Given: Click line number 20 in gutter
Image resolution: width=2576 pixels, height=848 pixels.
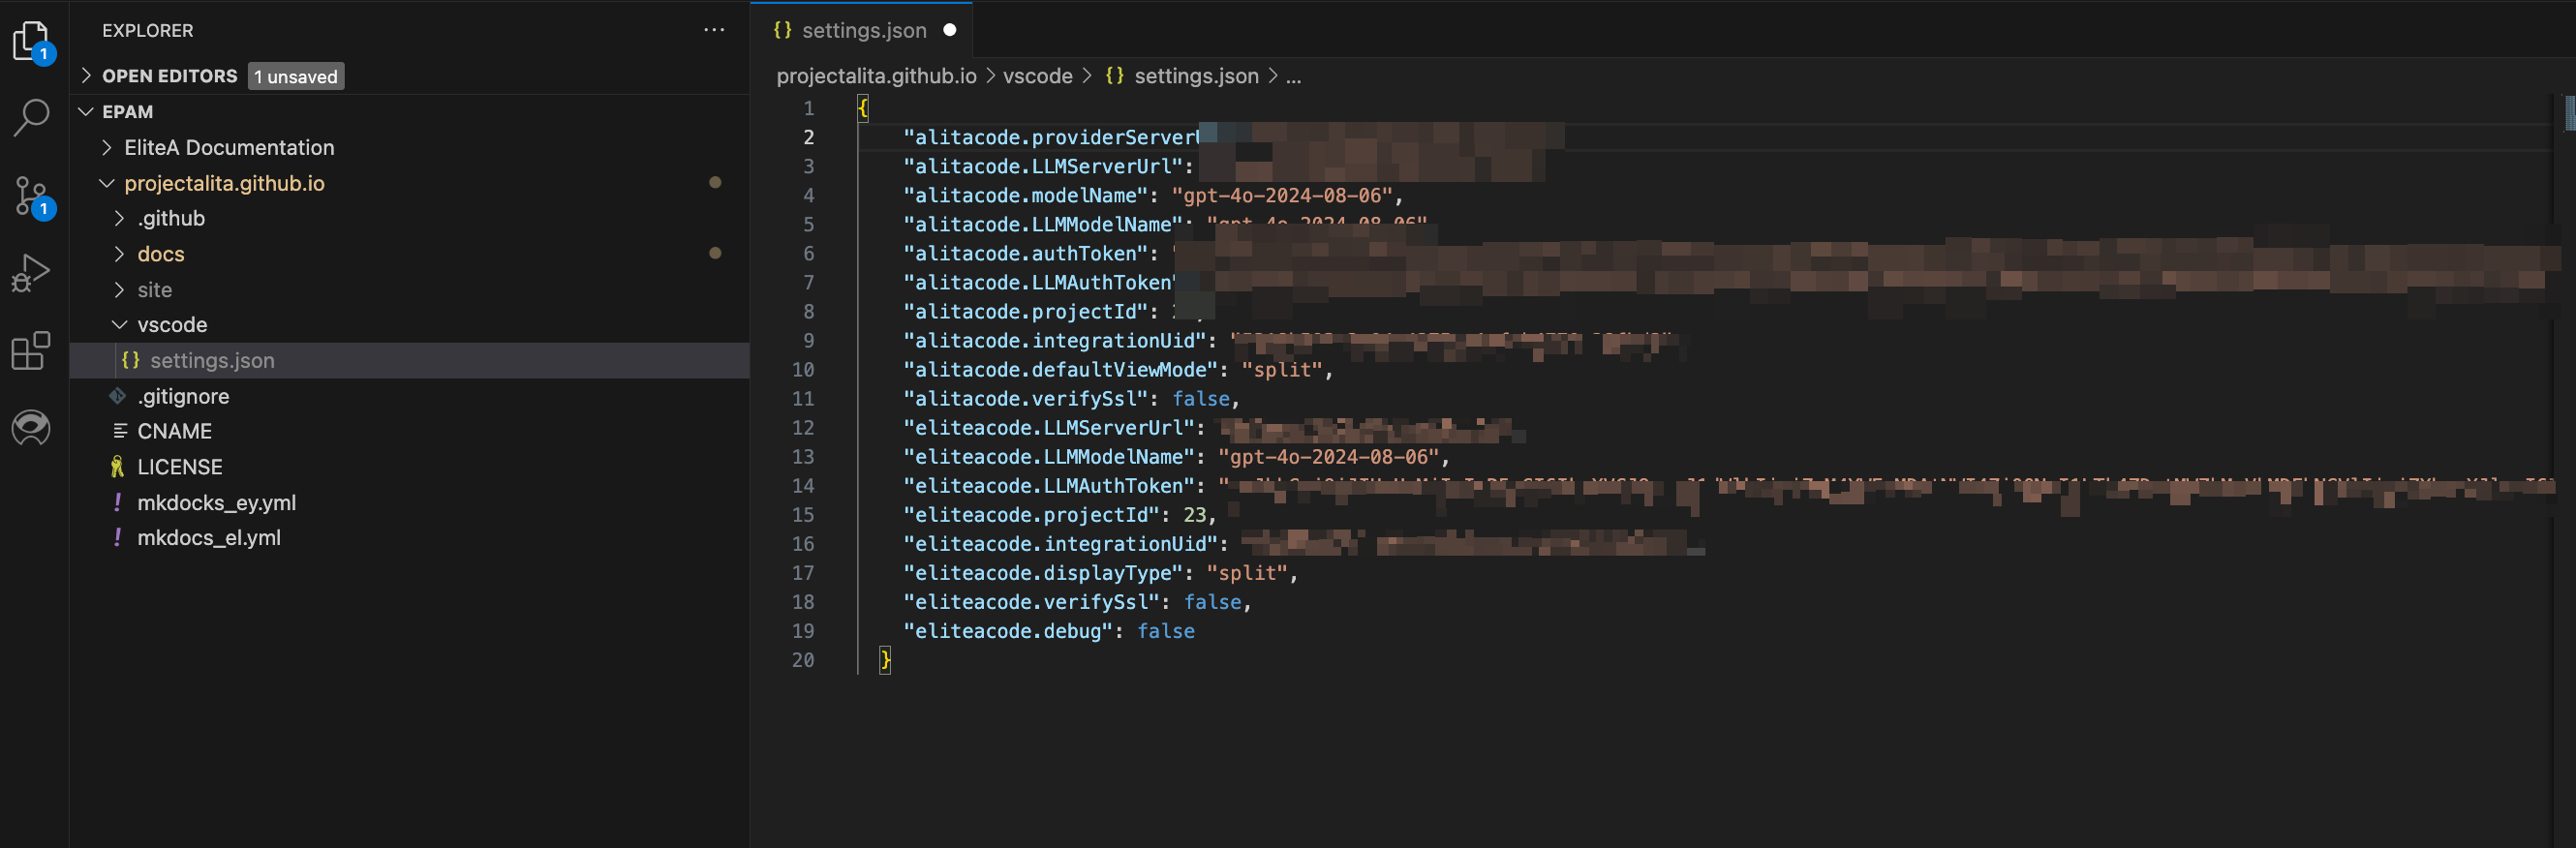Looking at the screenshot, I should [x=803, y=660].
